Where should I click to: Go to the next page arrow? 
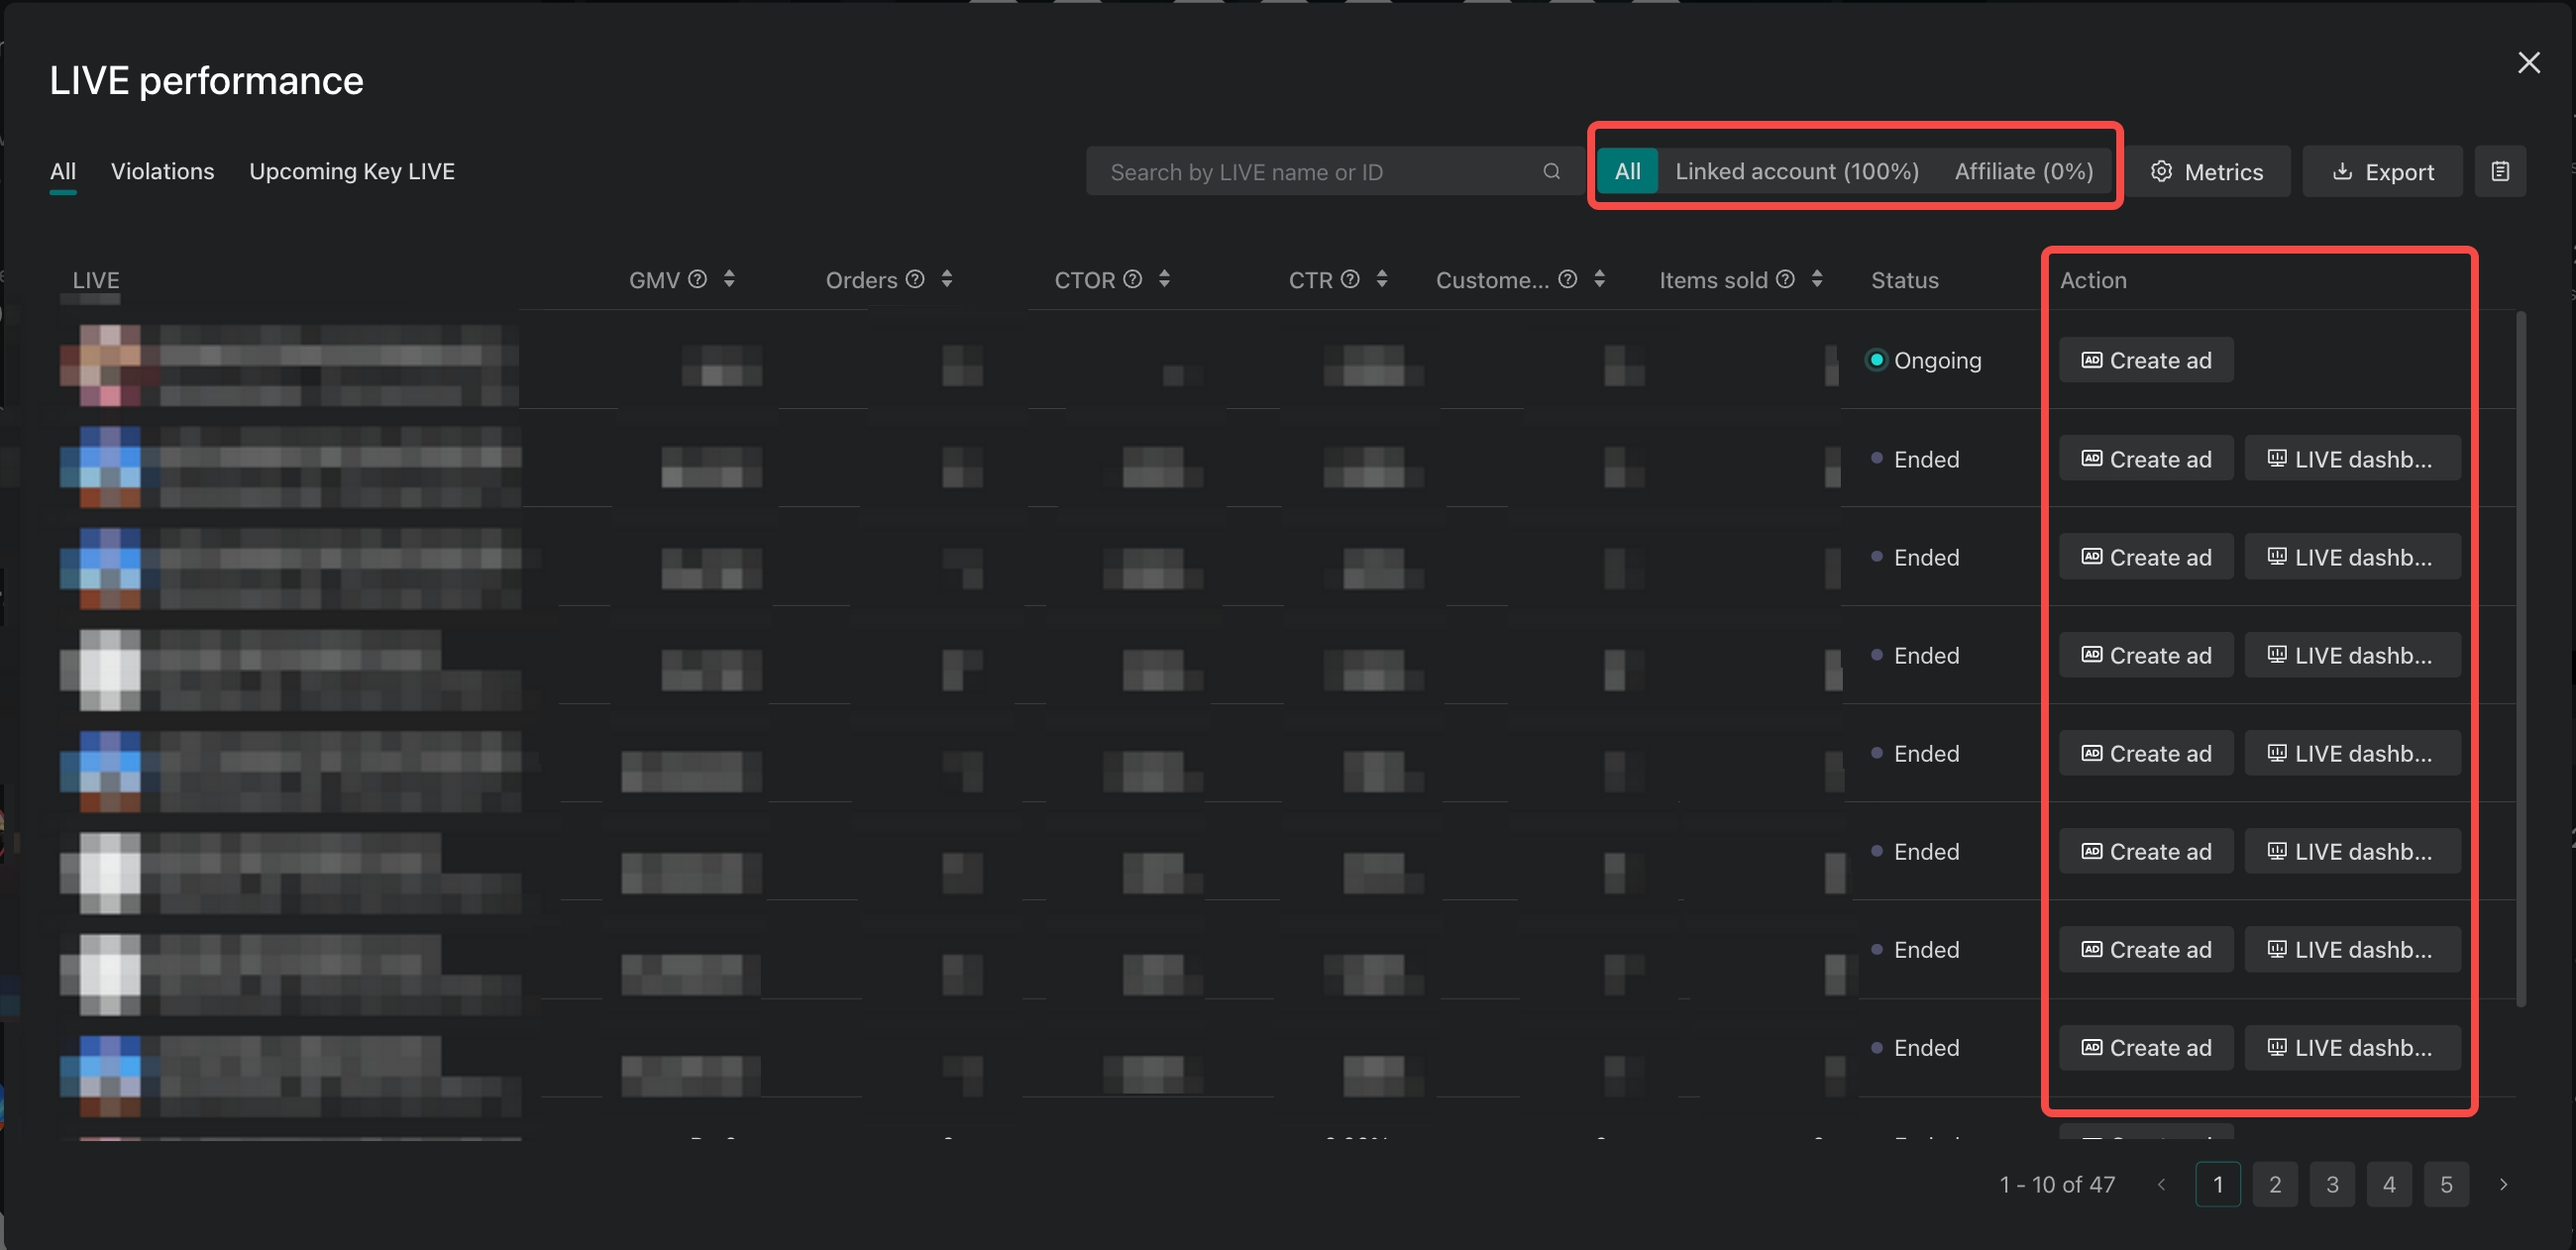pos(2503,1184)
